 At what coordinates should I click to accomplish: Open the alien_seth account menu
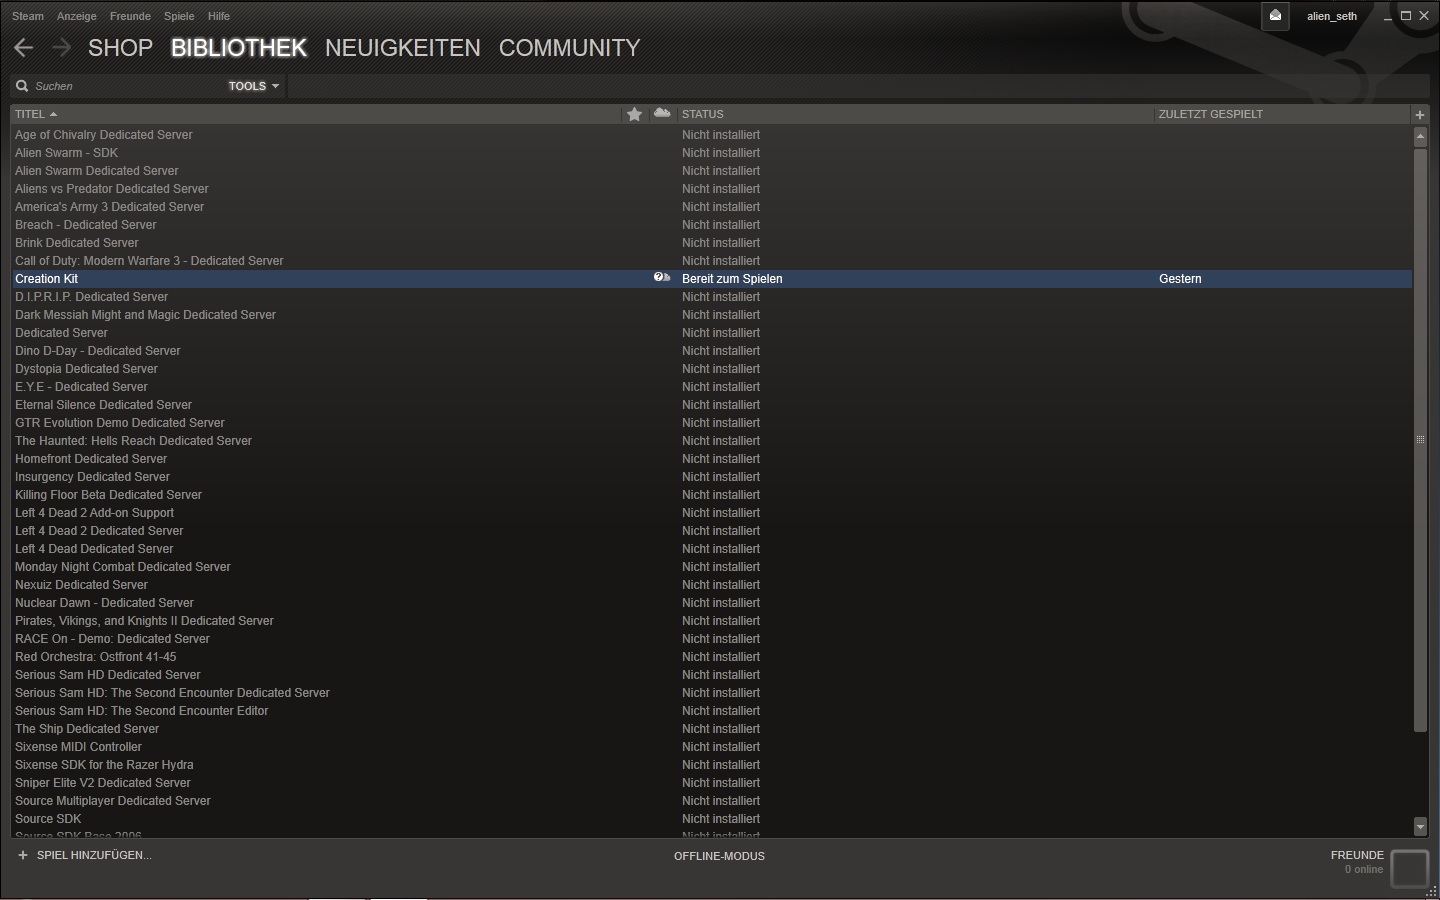pos(1331,16)
